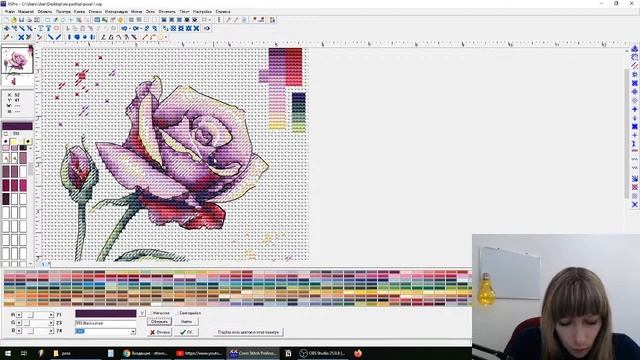Click the Отмена button with red X
Image resolution: width=640 pixels, height=360 pixels.
tap(160, 332)
